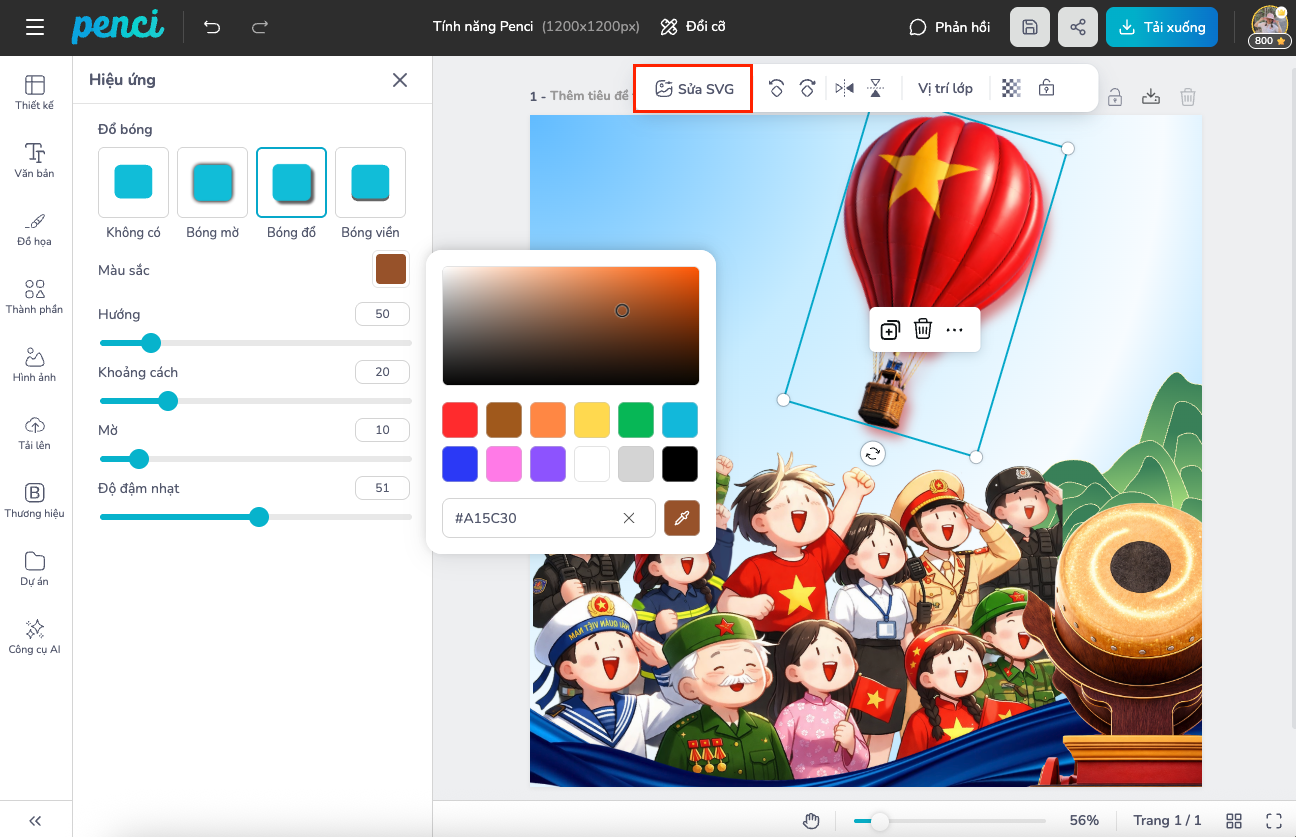The width and height of the screenshot is (1296, 837).
Task: Click the undo arrow icon
Action: point(212,27)
